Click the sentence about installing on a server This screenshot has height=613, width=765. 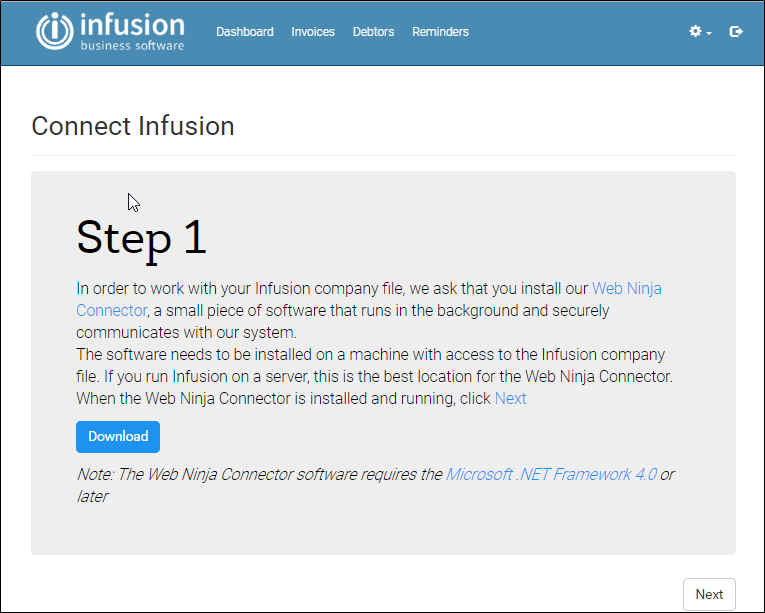tap(375, 376)
